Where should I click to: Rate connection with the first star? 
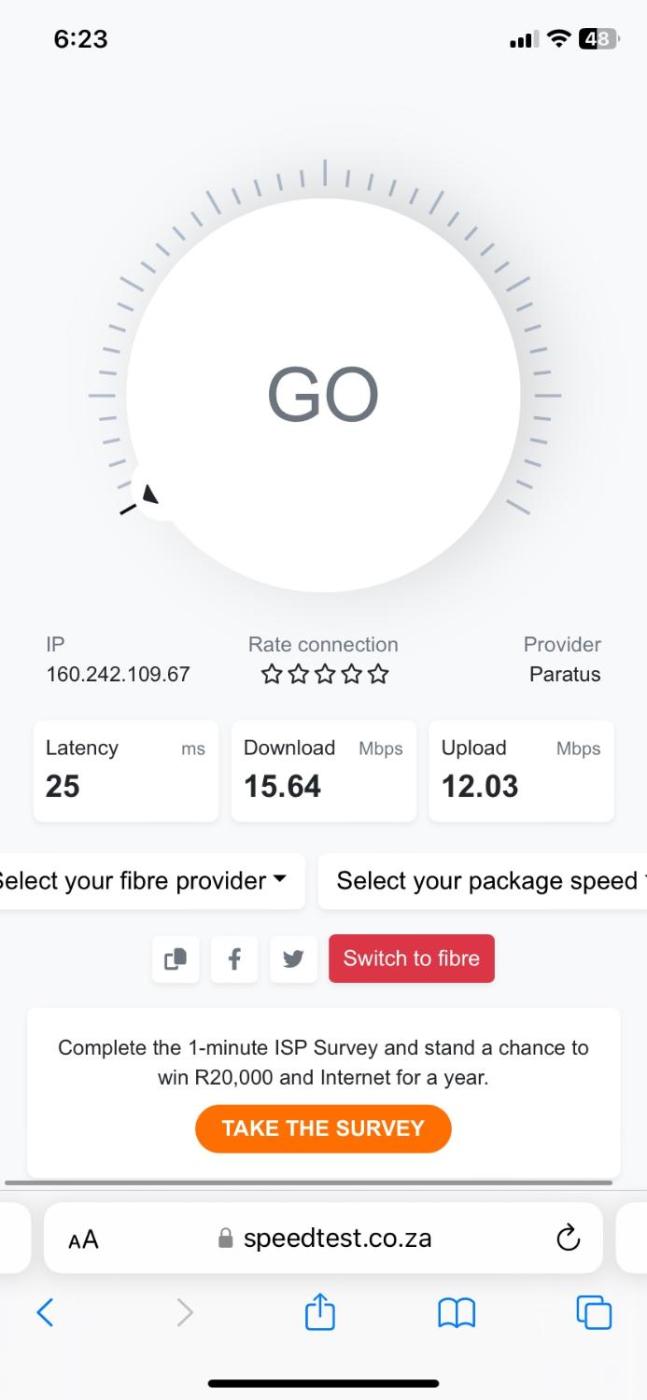(271, 675)
